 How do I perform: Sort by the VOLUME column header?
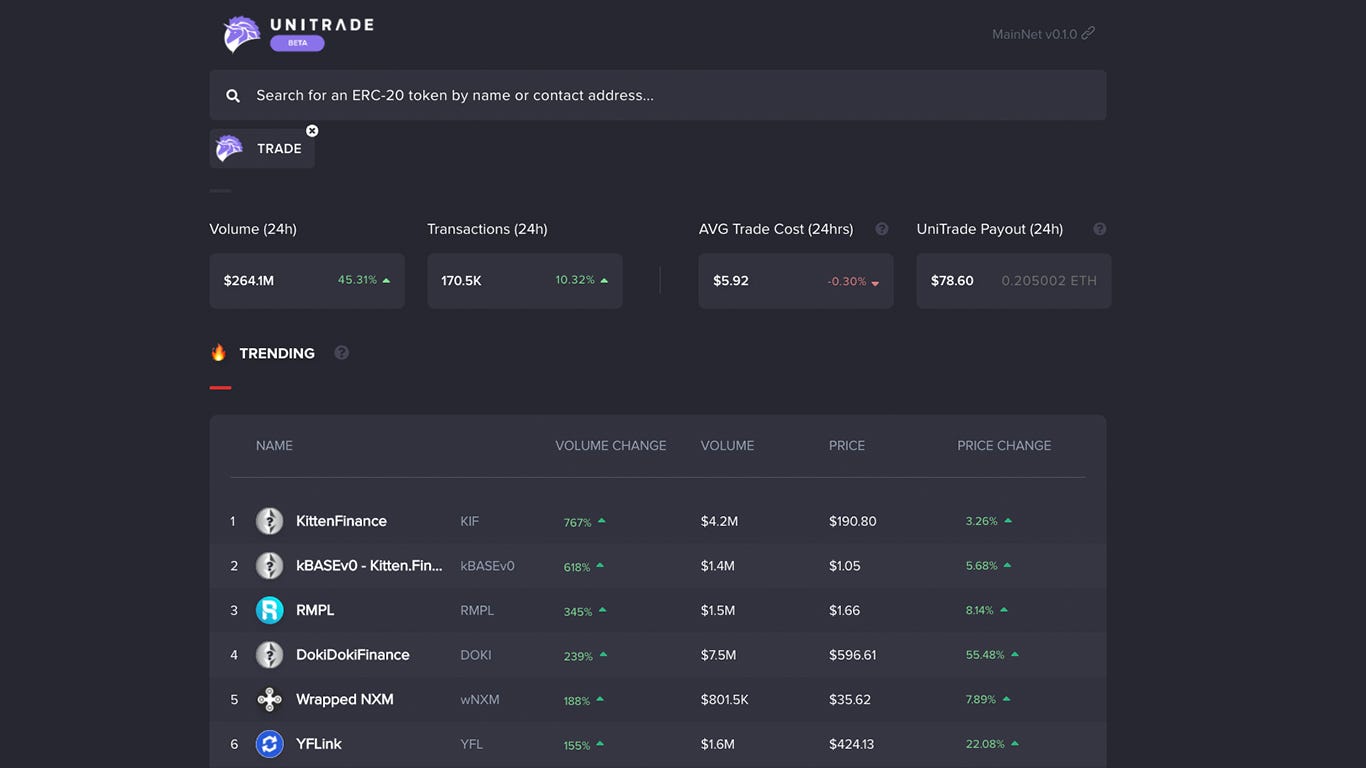click(727, 446)
